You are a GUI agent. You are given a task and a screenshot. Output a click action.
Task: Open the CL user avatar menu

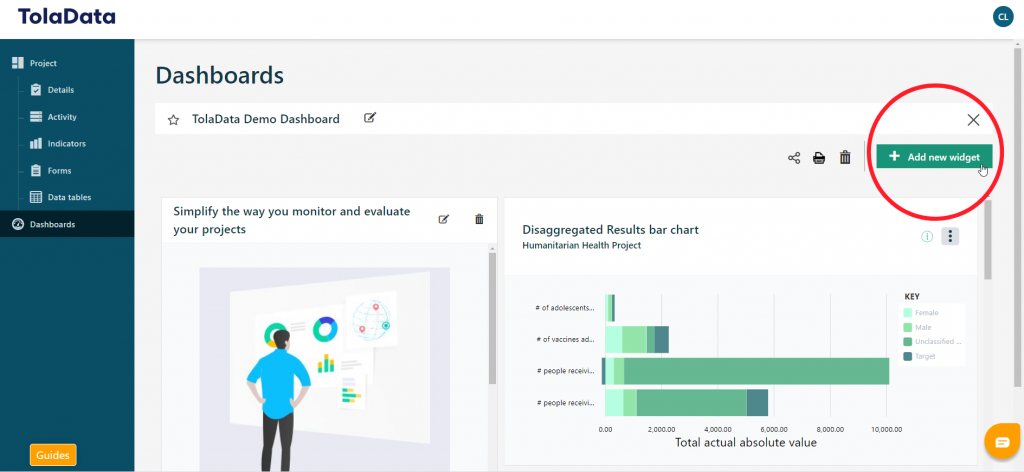pos(1002,16)
